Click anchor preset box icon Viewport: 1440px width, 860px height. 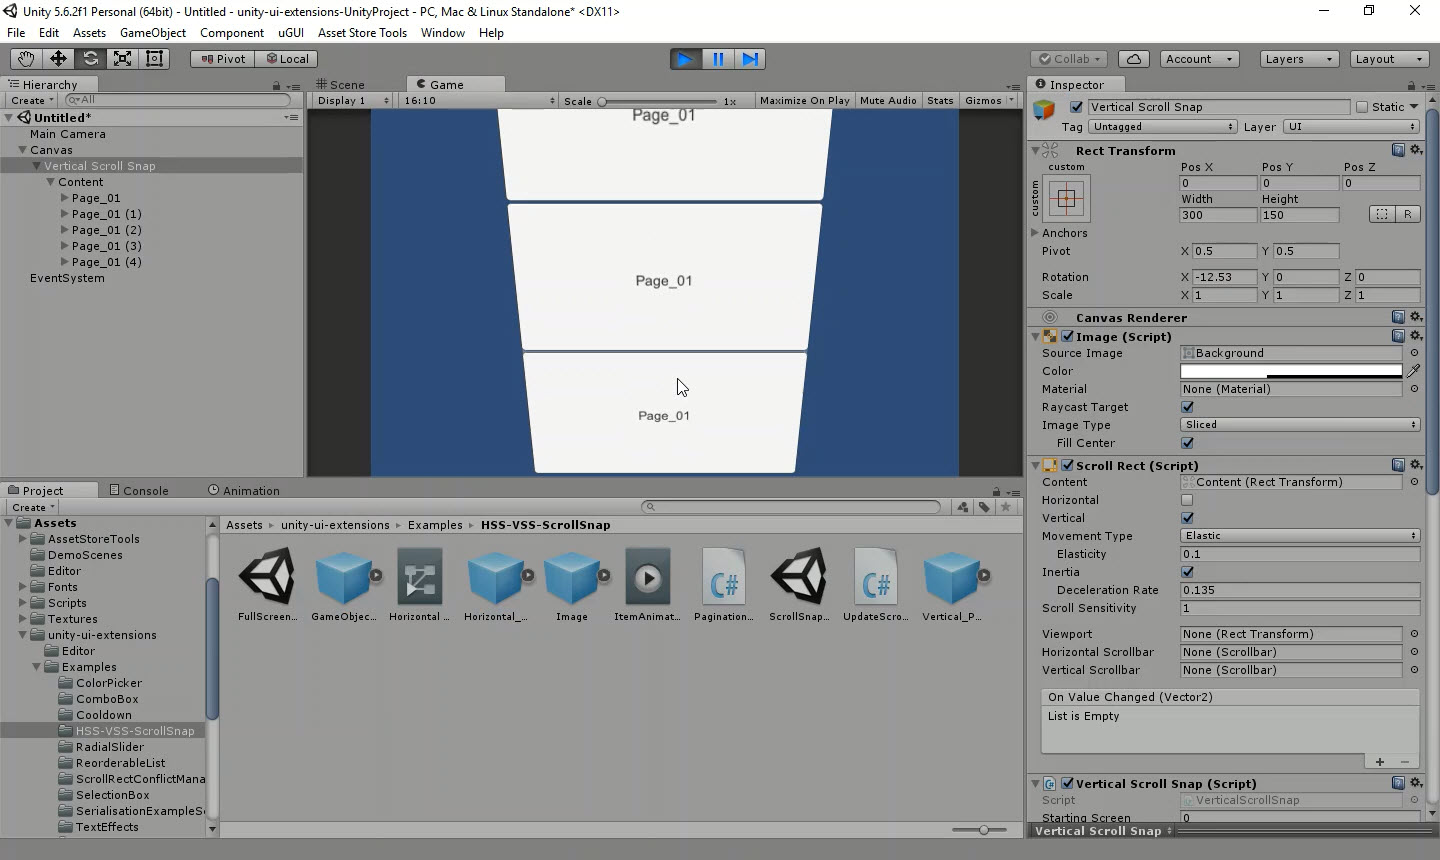click(1066, 198)
